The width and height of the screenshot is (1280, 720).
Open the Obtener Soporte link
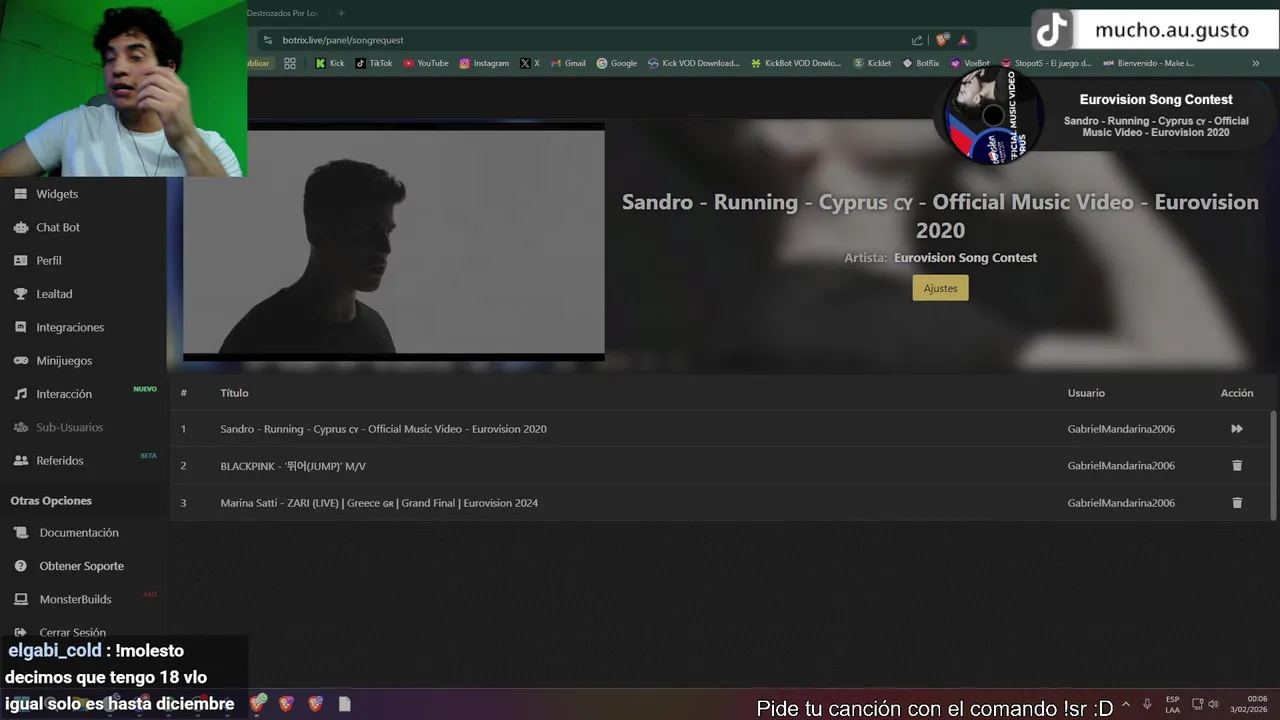(x=82, y=566)
